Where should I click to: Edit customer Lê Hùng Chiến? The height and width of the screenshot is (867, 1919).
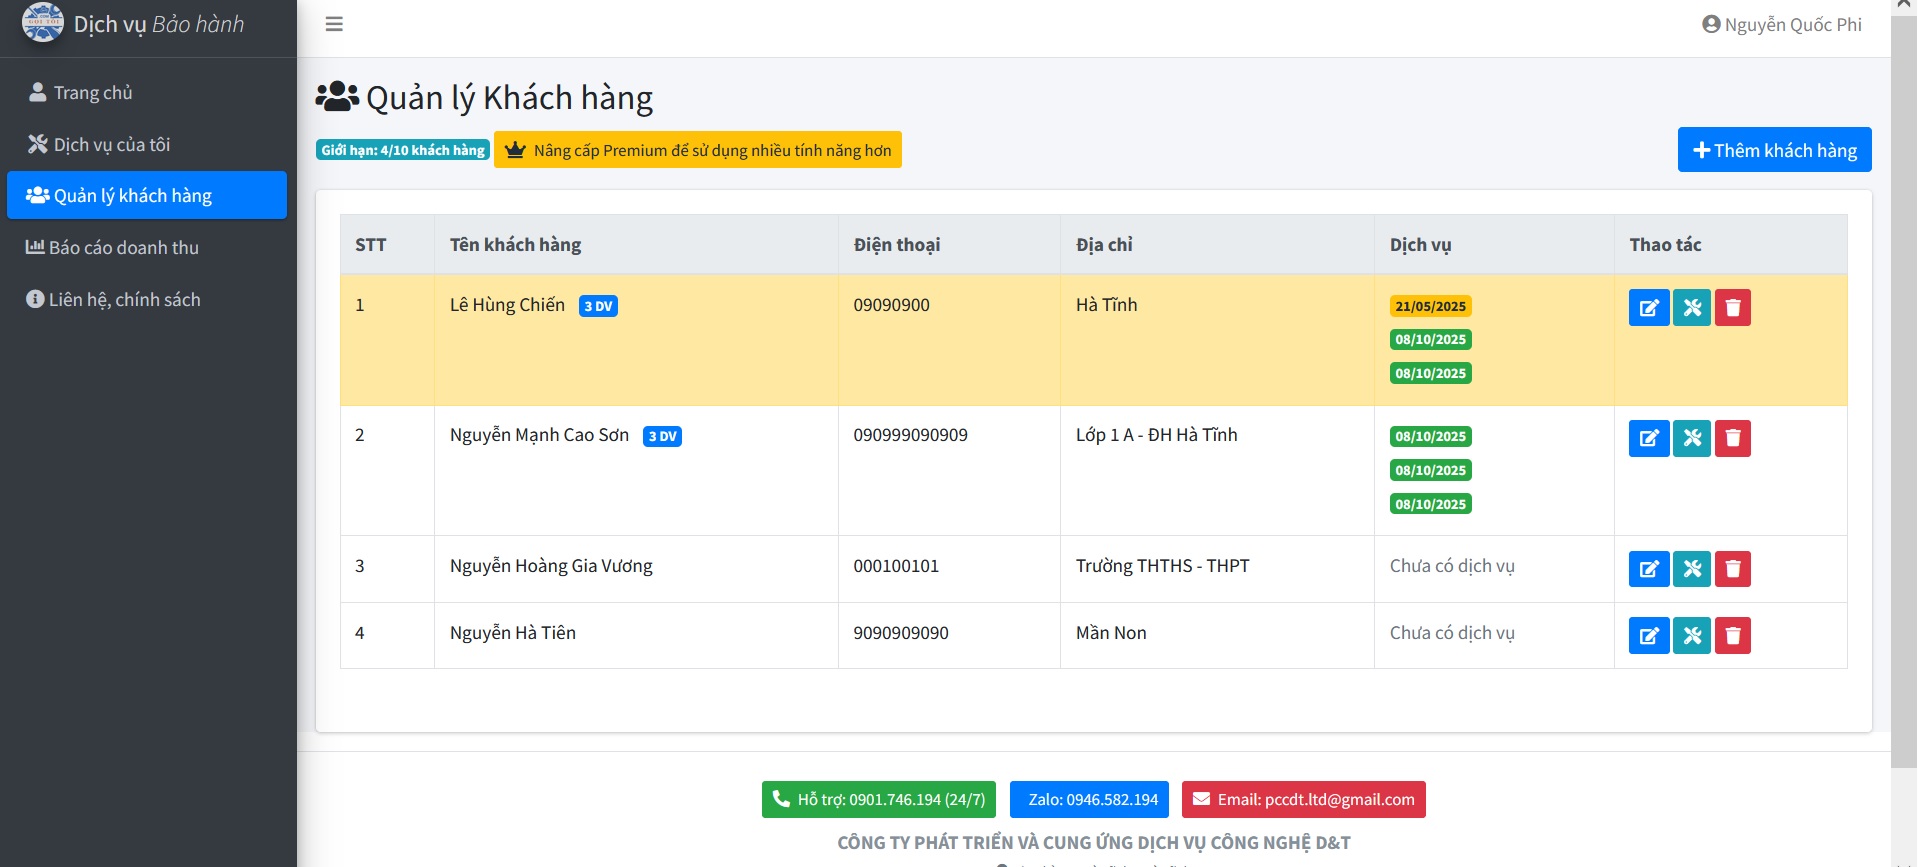[1648, 308]
